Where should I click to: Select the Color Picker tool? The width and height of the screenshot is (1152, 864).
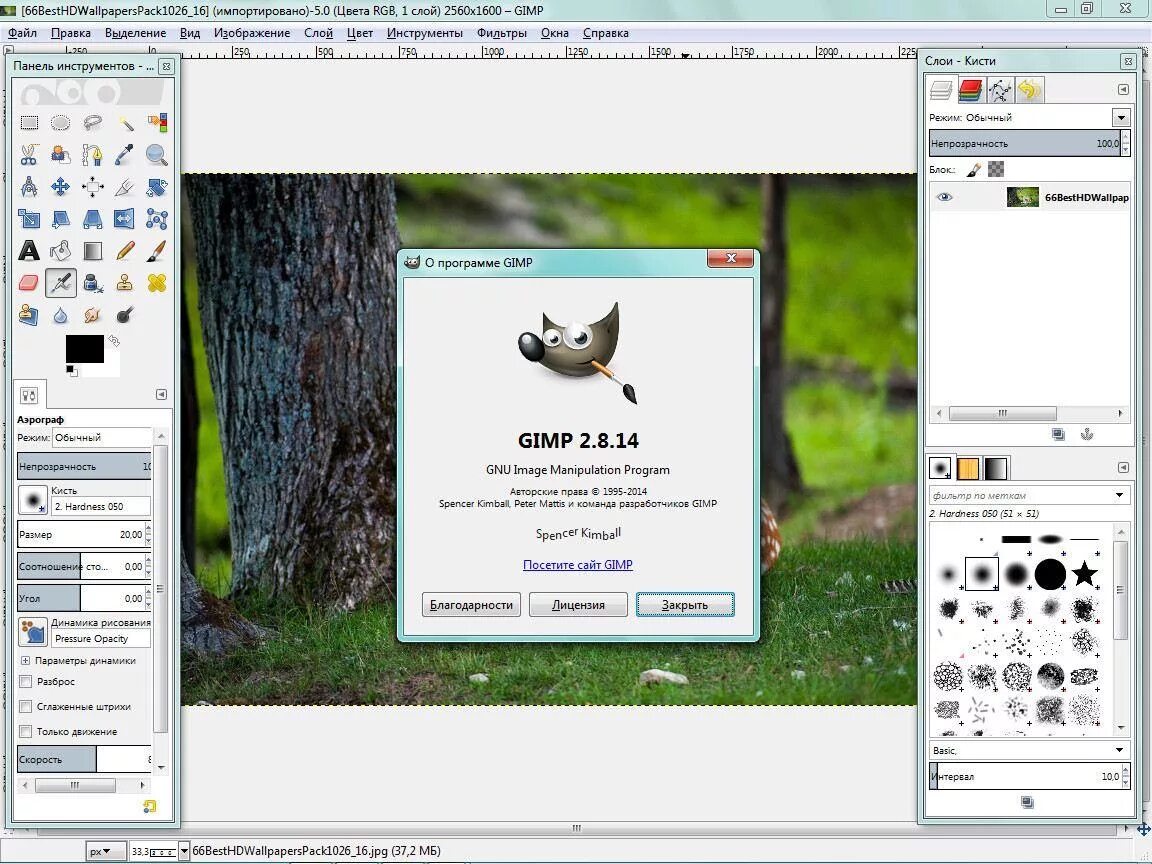point(125,155)
